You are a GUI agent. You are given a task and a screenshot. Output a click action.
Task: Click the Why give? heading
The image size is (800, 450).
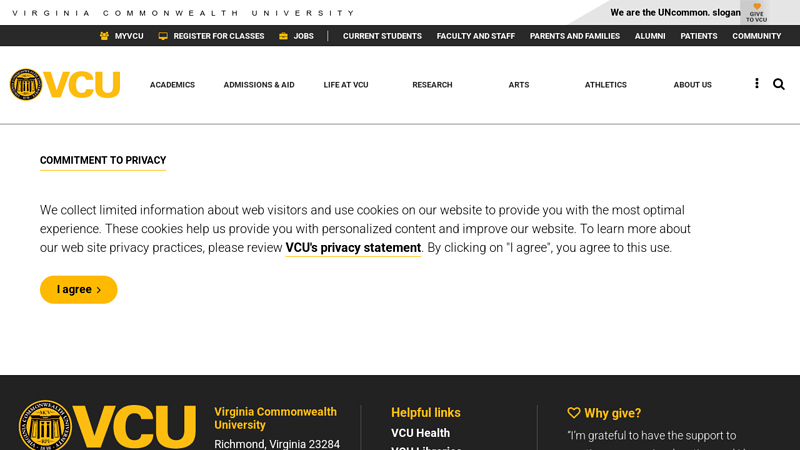[604, 413]
